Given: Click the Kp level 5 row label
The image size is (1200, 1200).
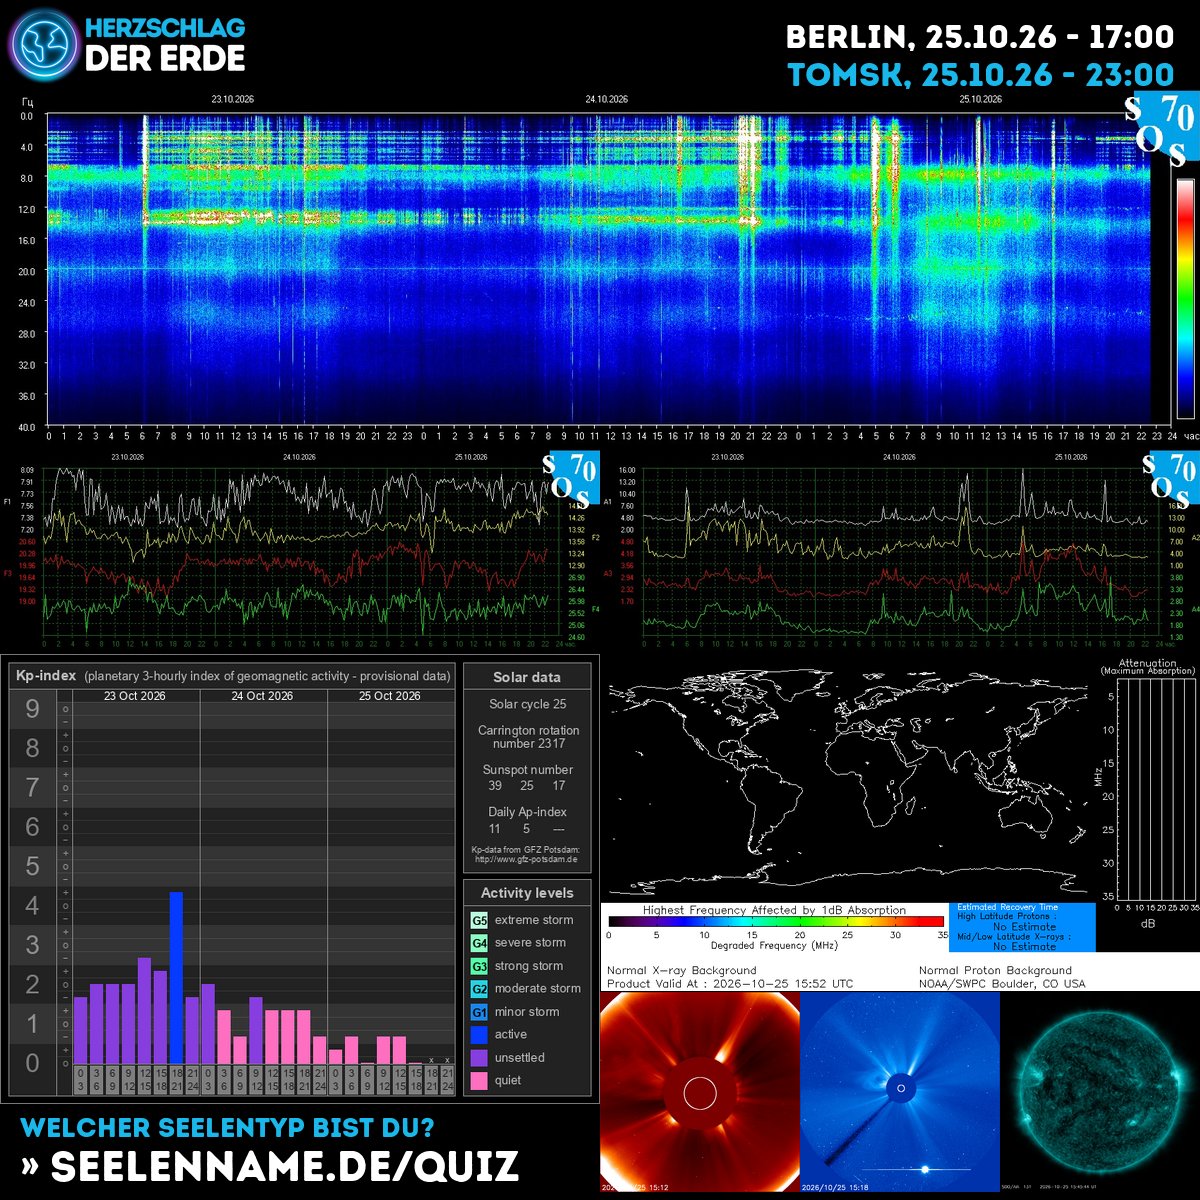Looking at the screenshot, I should click(33, 866).
